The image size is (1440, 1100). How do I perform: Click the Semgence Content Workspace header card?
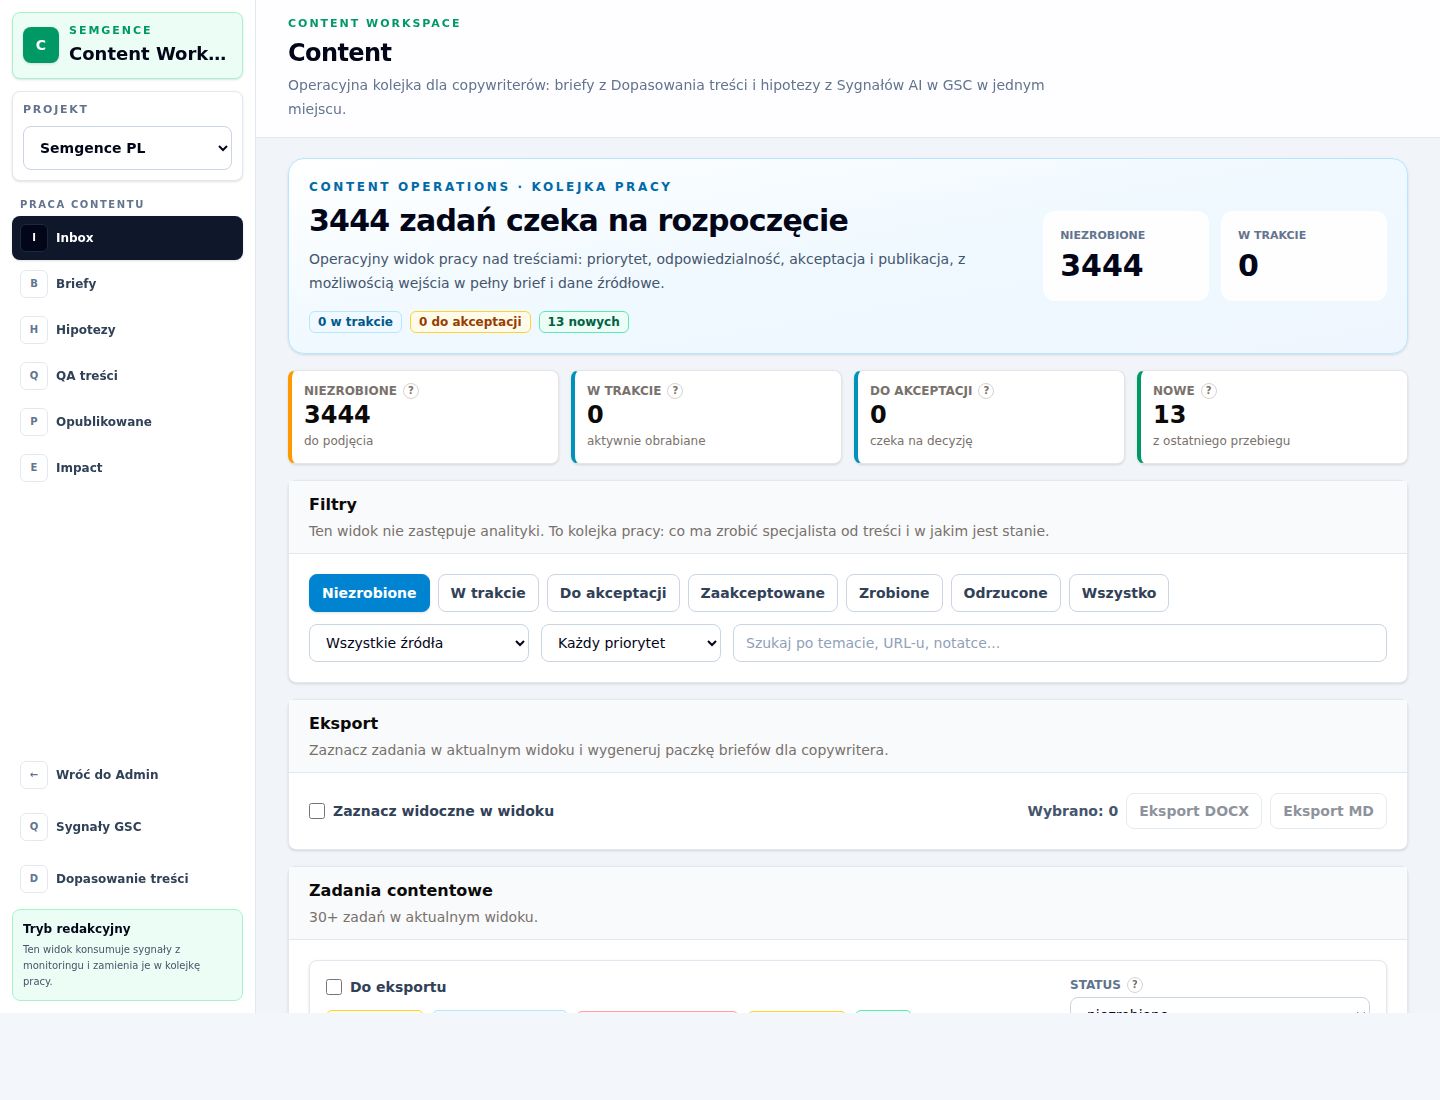[x=127, y=45]
